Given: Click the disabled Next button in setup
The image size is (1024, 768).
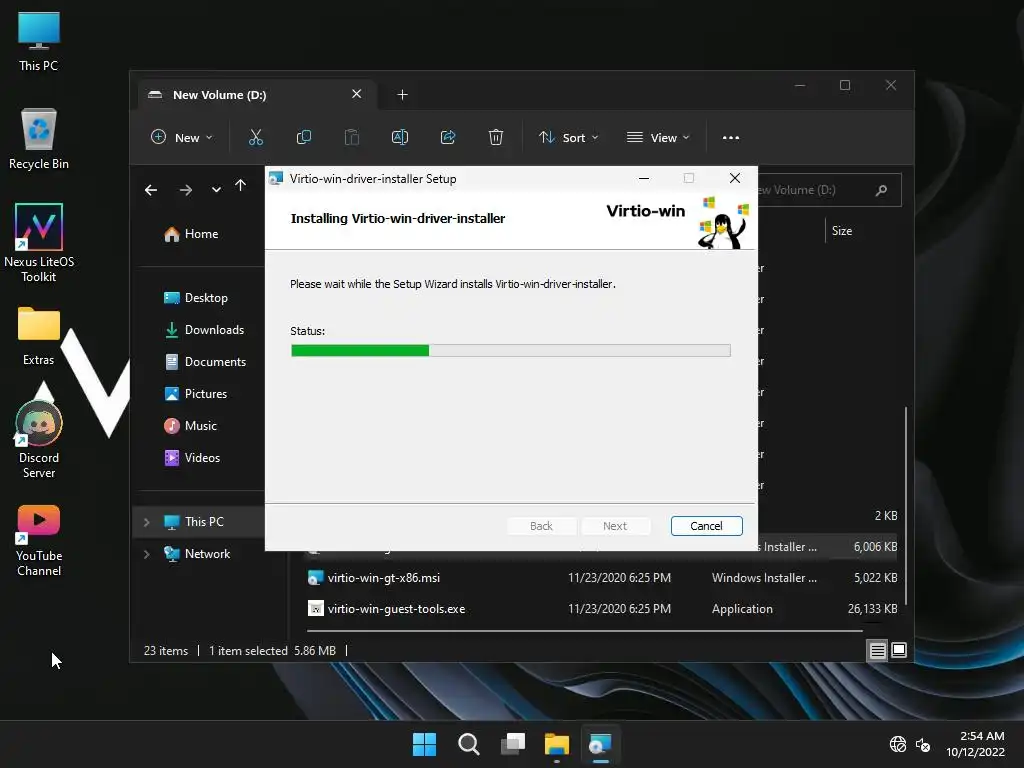Looking at the screenshot, I should (x=615, y=526).
